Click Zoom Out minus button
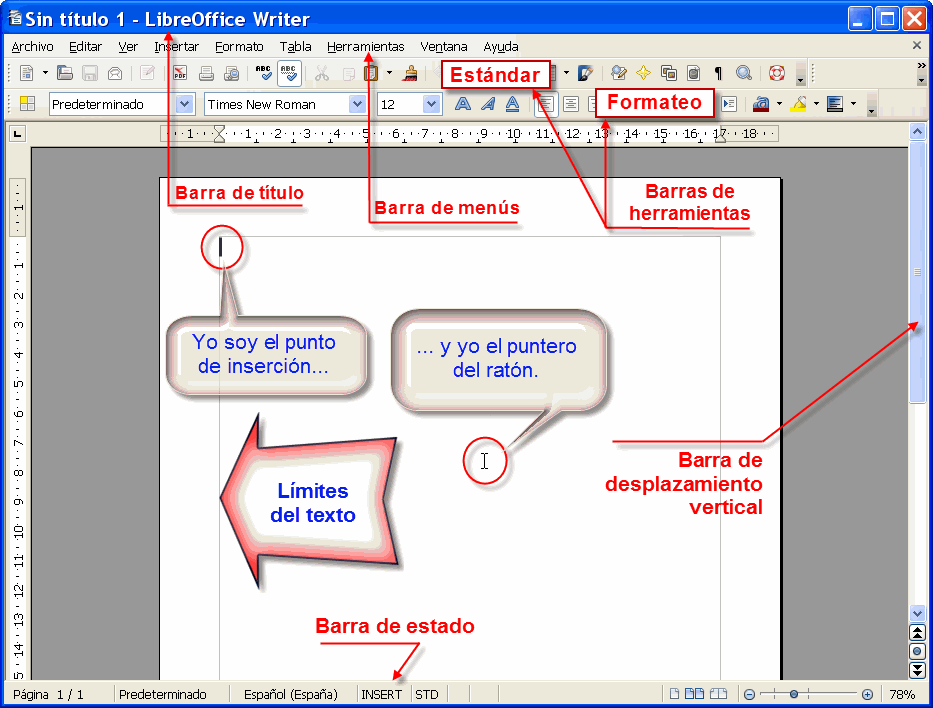Viewport: 933px width, 708px height. [750, 694]
